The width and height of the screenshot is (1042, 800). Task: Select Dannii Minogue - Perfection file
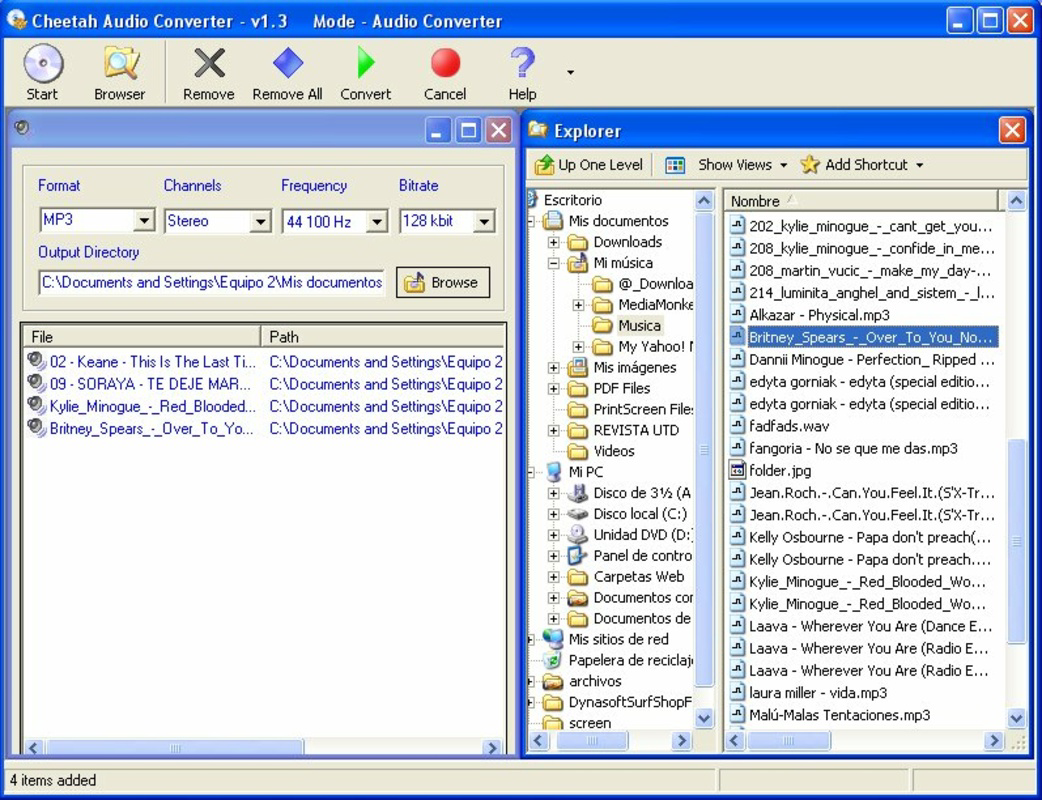(871, 359)
